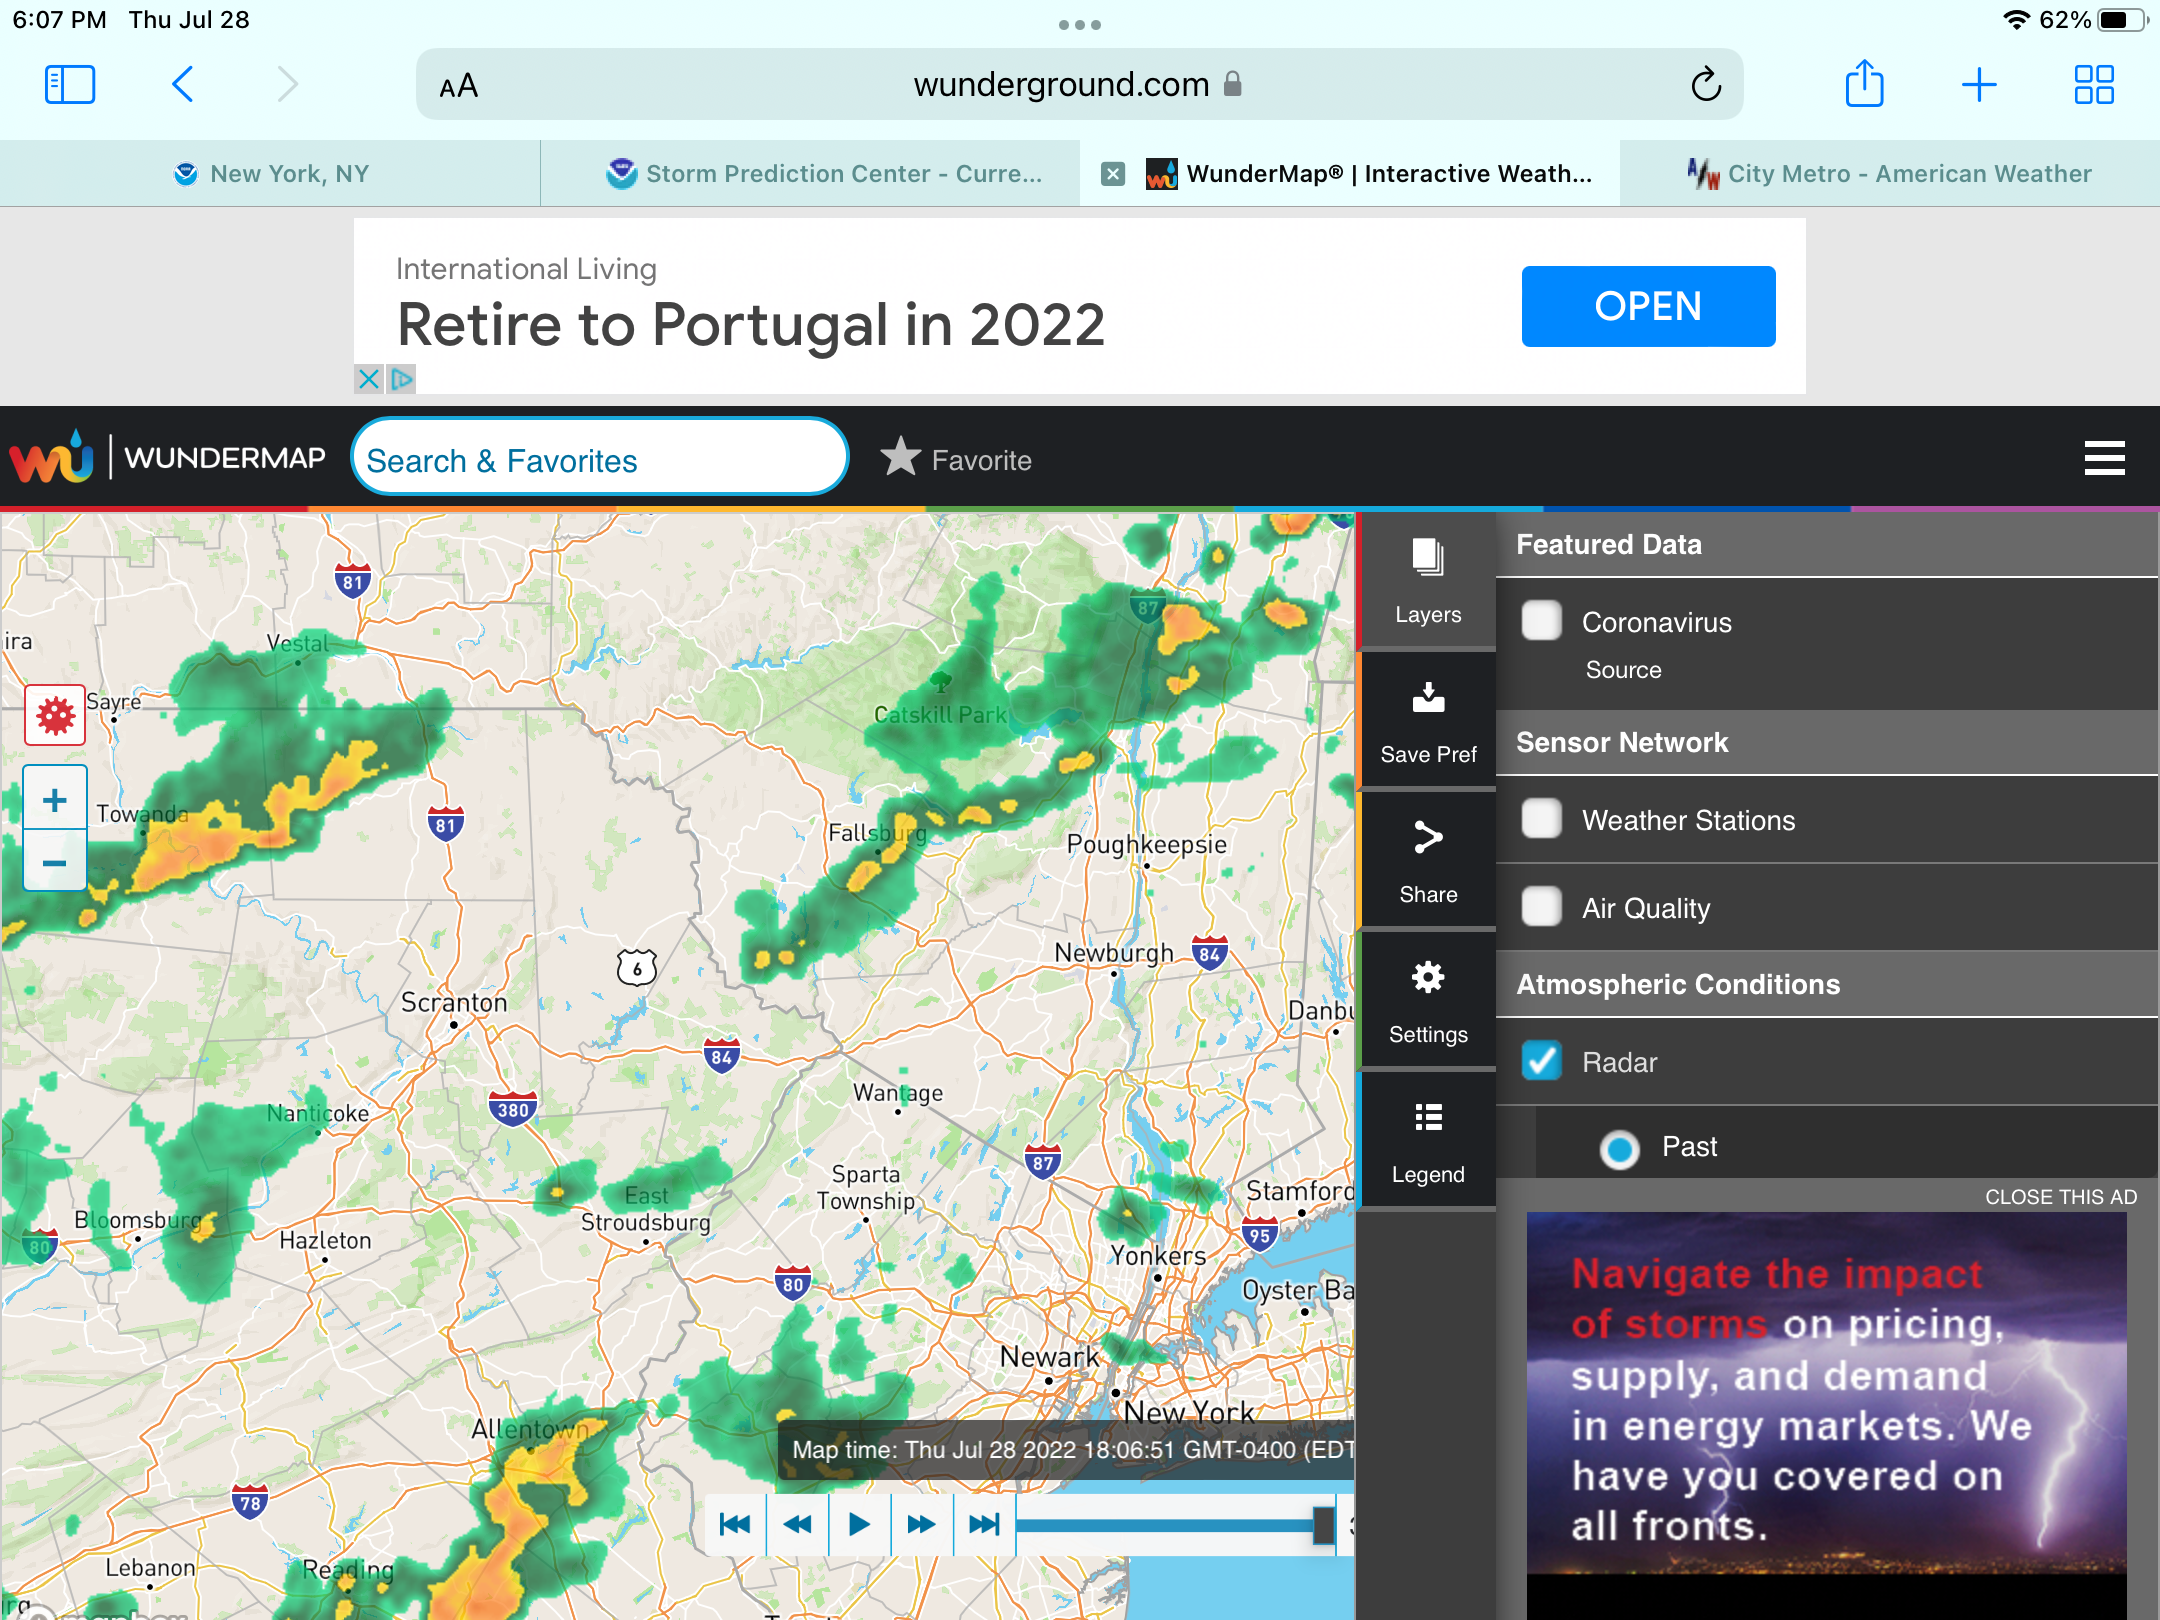Viewport: 2160px width, 1620px height.
Task: Click the red severe weather map button
Action: pyautogui.click(x=55, y=715)
